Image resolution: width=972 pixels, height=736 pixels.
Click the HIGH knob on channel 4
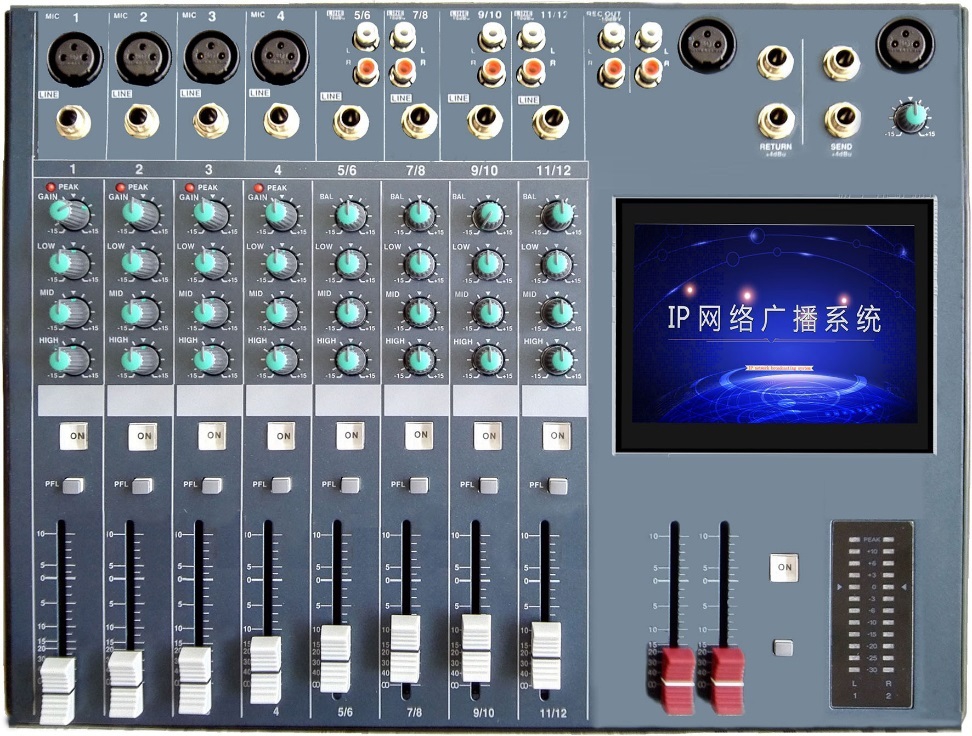pos(281,359)
